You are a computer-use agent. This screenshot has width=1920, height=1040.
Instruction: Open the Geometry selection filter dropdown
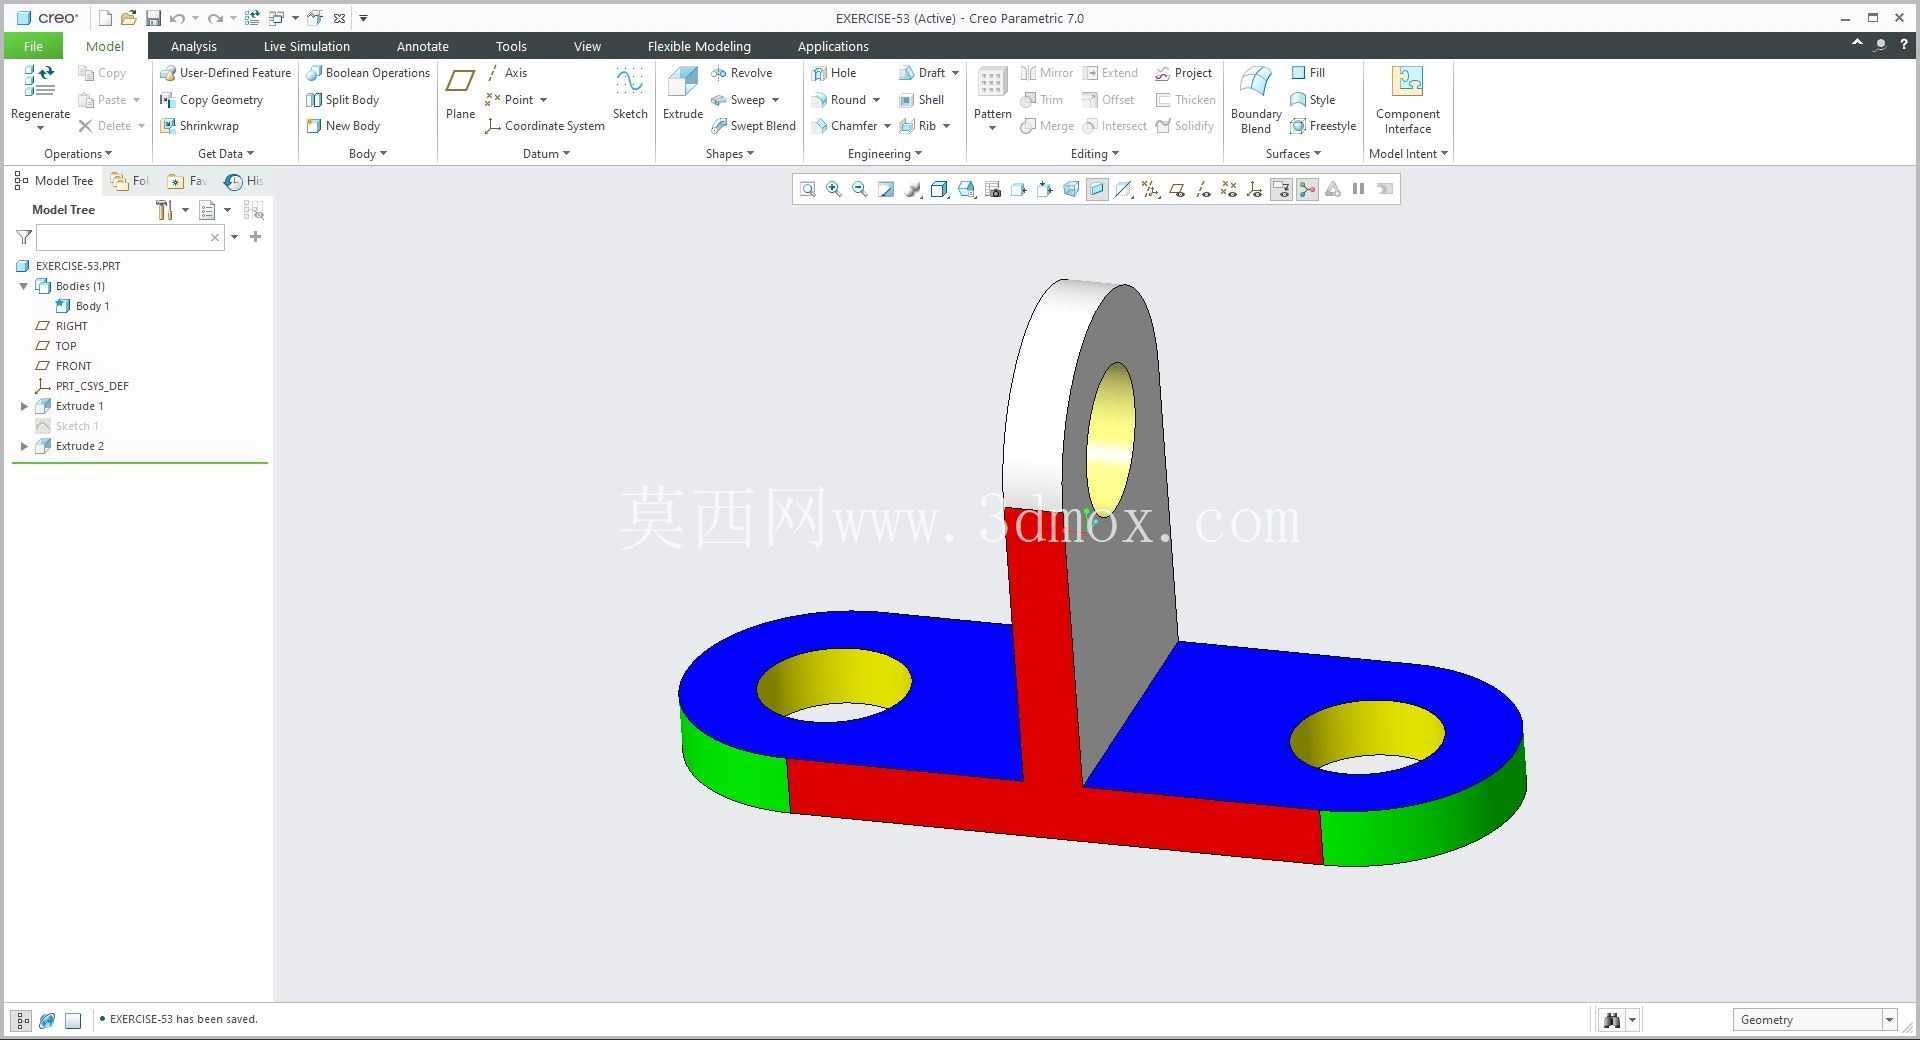coord(1889,1020)
